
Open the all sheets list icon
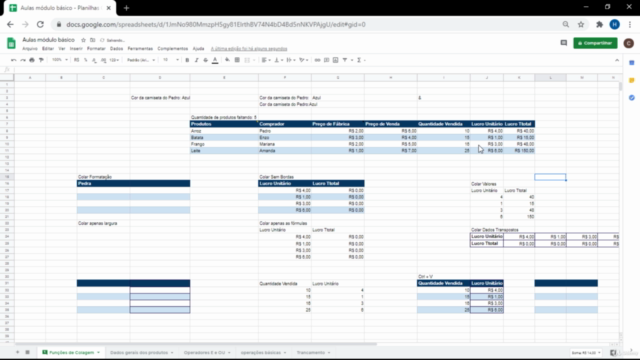[x=28, y=352]
